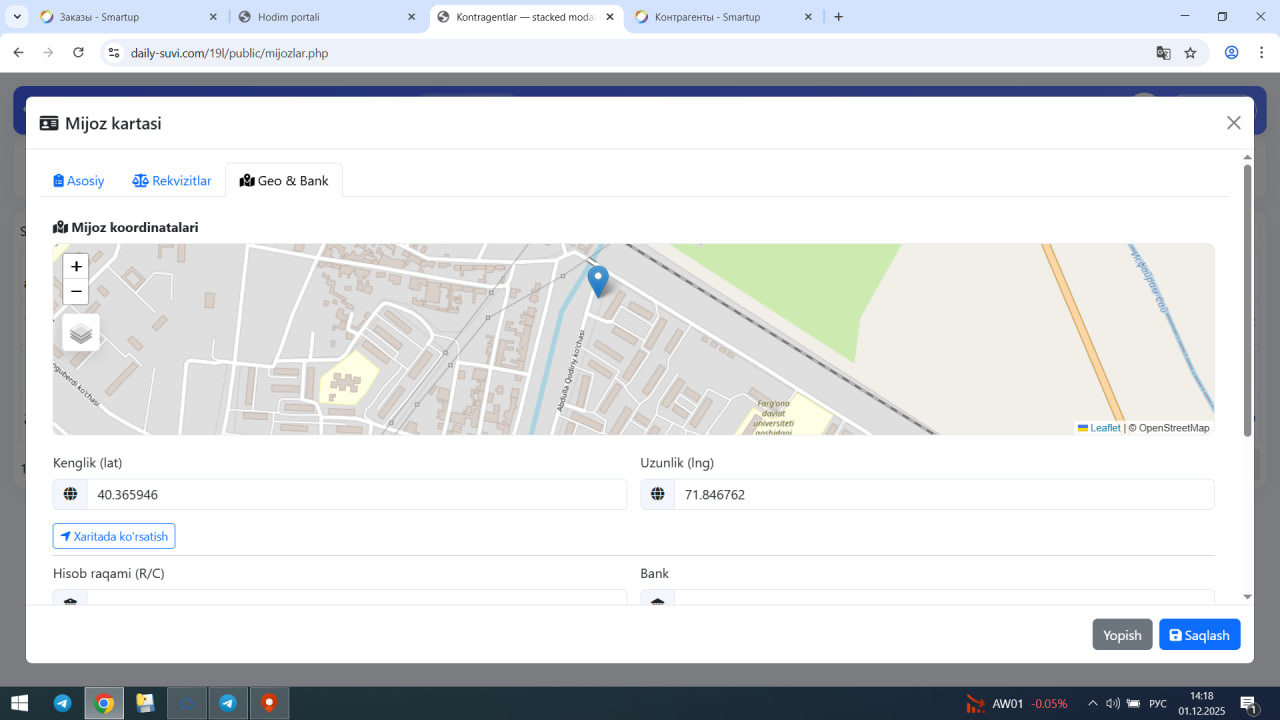The height and width of the screenshot is (720, 1280).
Task: Open the Google Translate page icon
Action: [x=1163, y=53]
